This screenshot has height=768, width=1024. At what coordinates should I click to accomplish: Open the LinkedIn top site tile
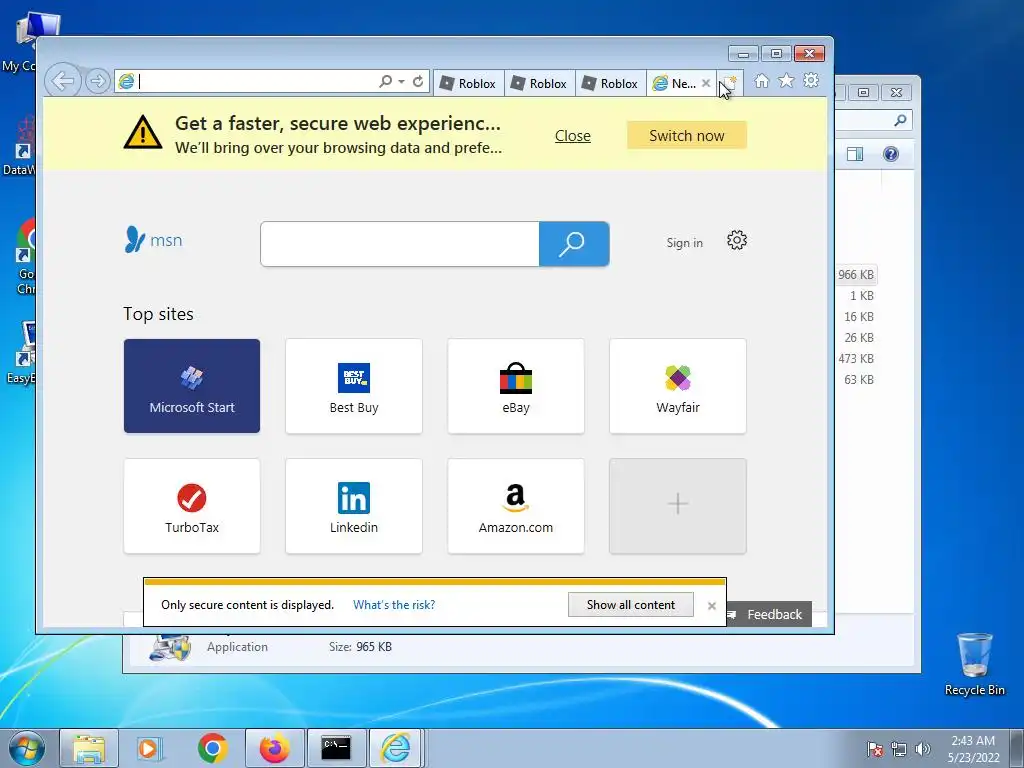pyautogui.click(x=354, y=506)
